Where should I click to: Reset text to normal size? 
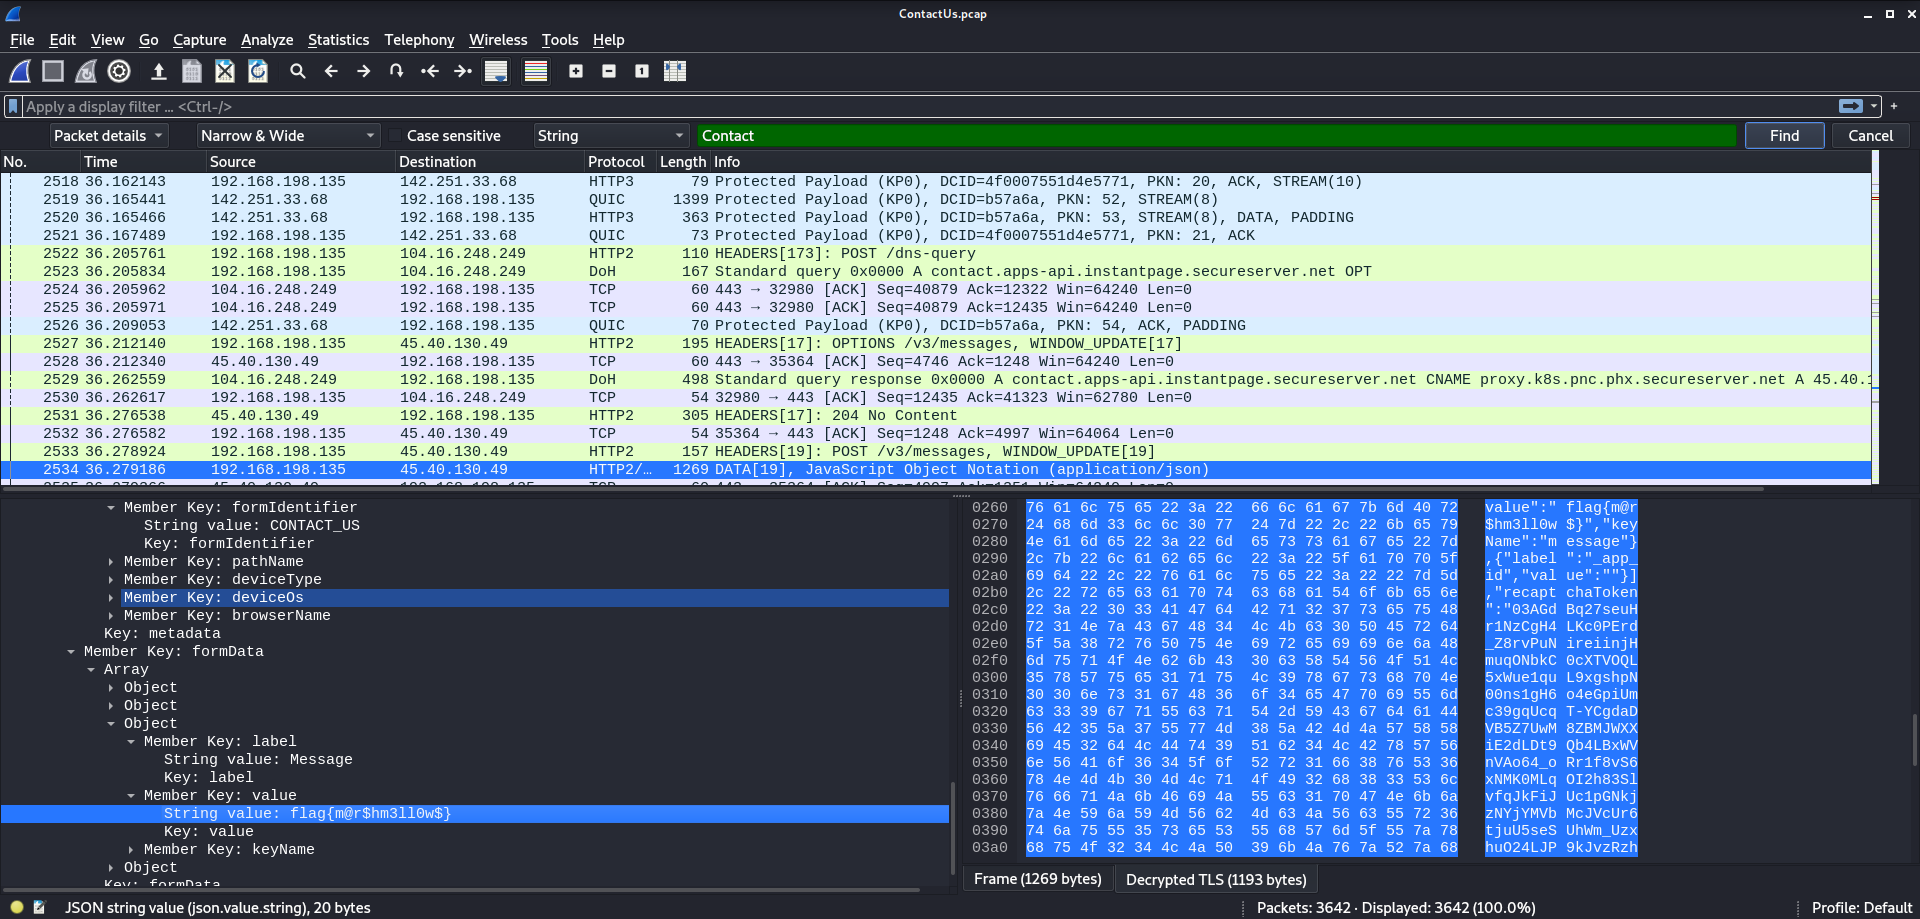pyautogui.click(x=642, y=71)
